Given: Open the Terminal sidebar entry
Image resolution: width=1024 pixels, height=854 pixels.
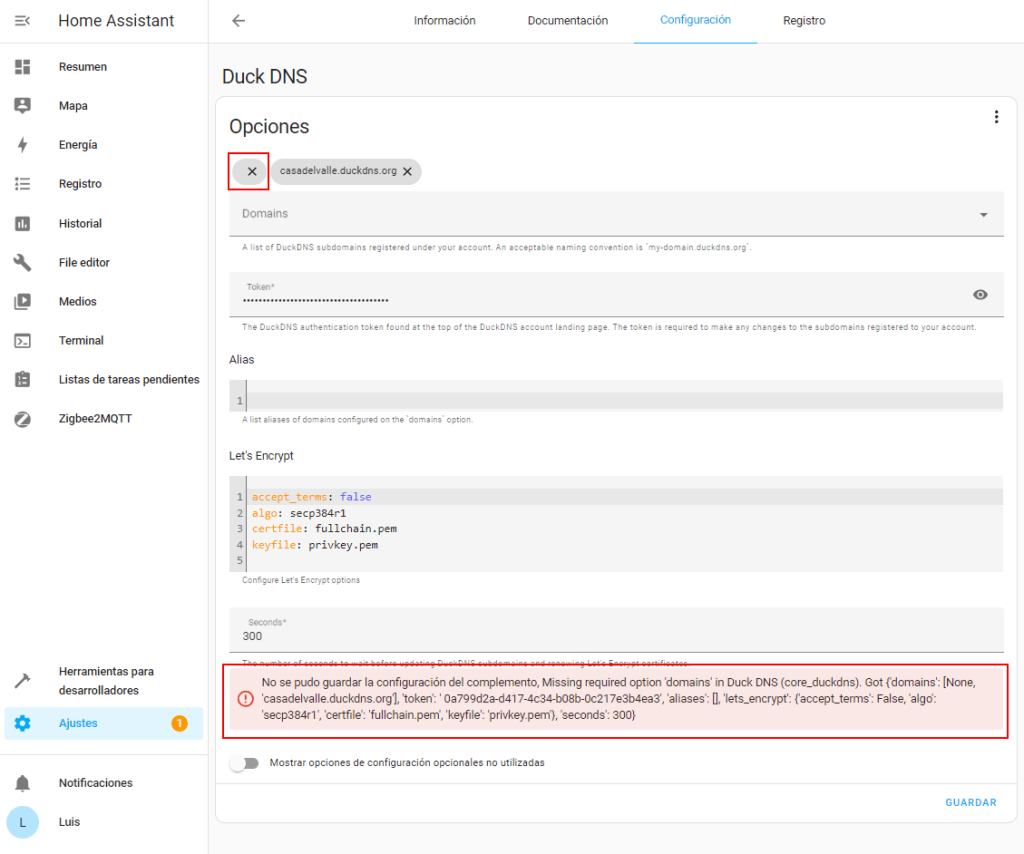Looking at the screenshot, I should tap(81, 341).
